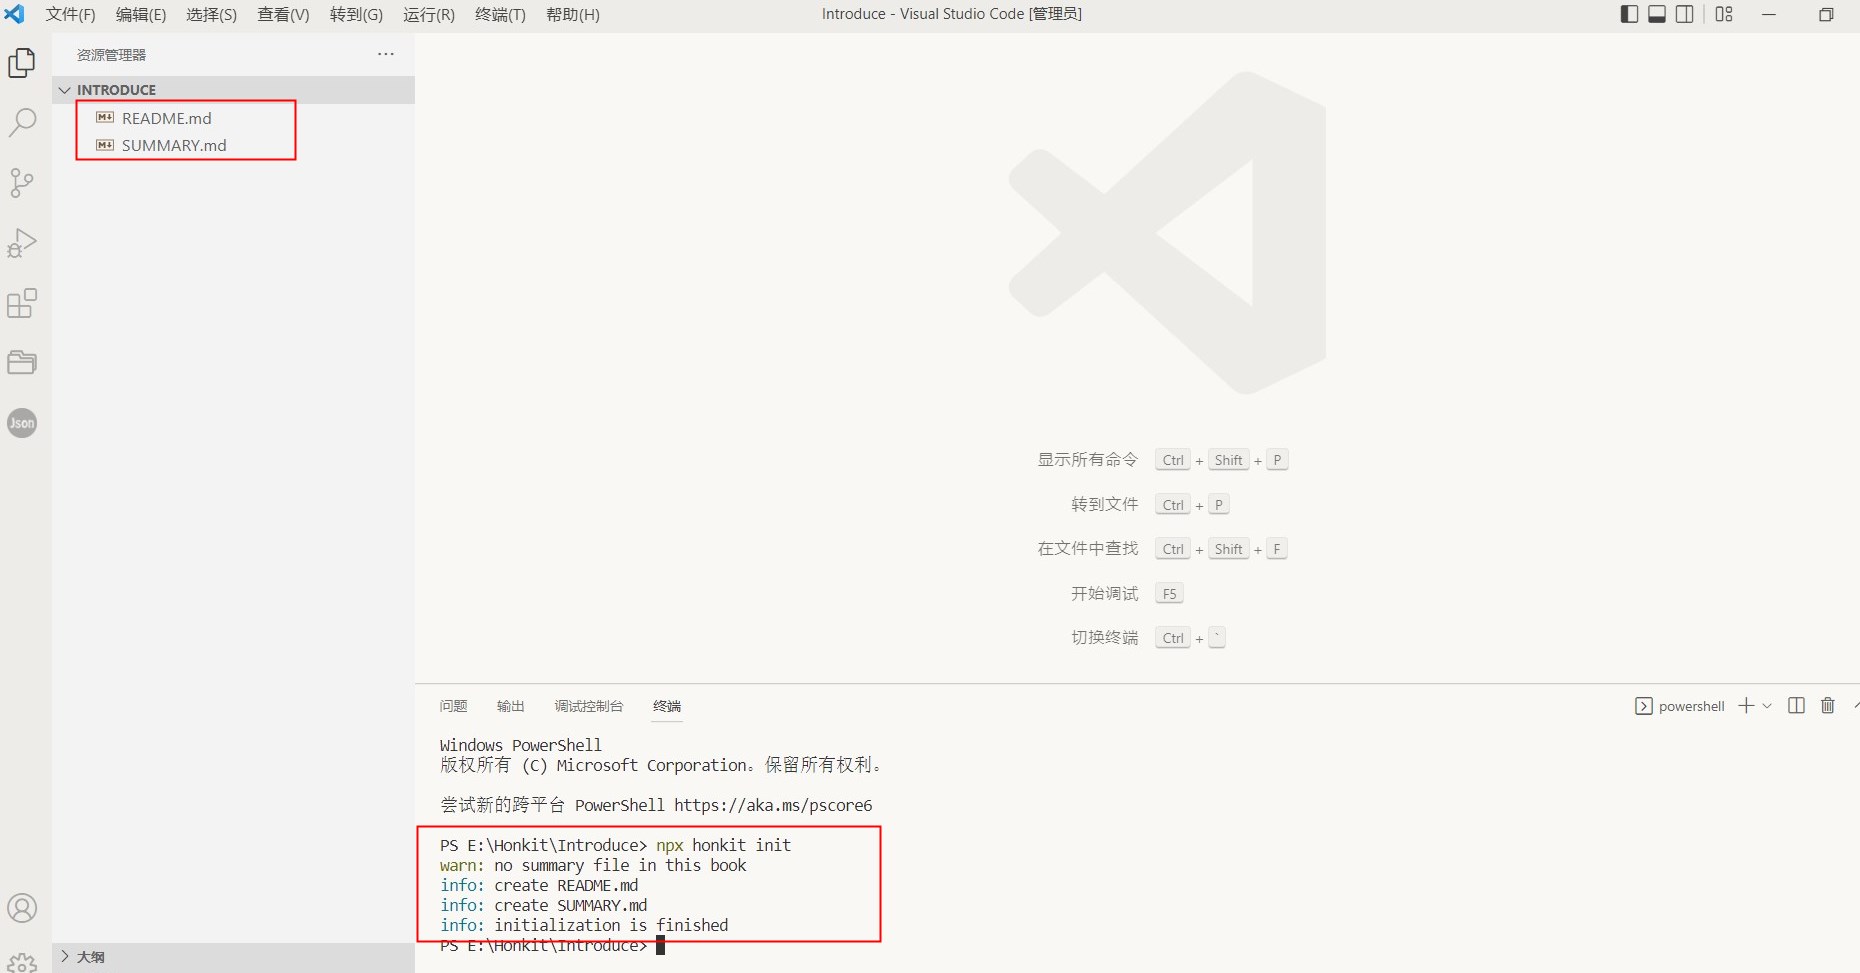Click 'info: create SUMMARY.md' terminal line
This screenshot has height=973, width=1860.
click(x=544, y=905)
